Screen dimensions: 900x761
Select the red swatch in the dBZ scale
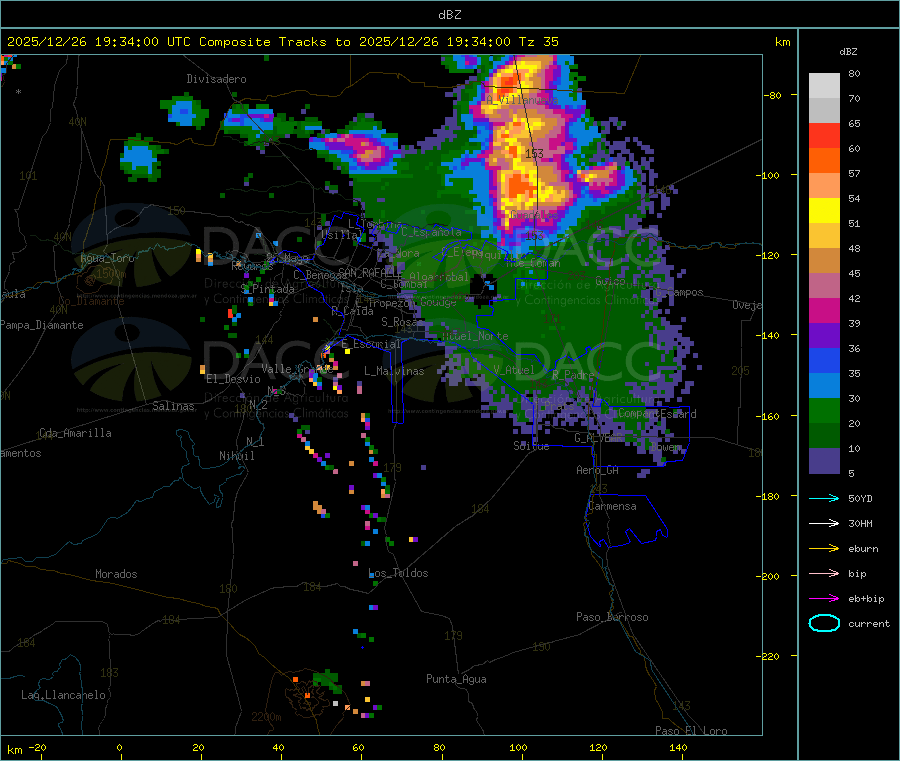click(824, 135)
